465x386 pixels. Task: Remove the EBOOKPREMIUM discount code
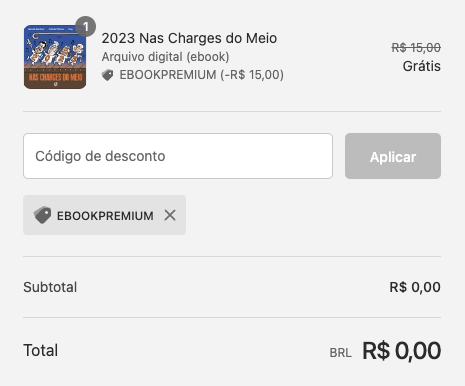coord(170,215)
